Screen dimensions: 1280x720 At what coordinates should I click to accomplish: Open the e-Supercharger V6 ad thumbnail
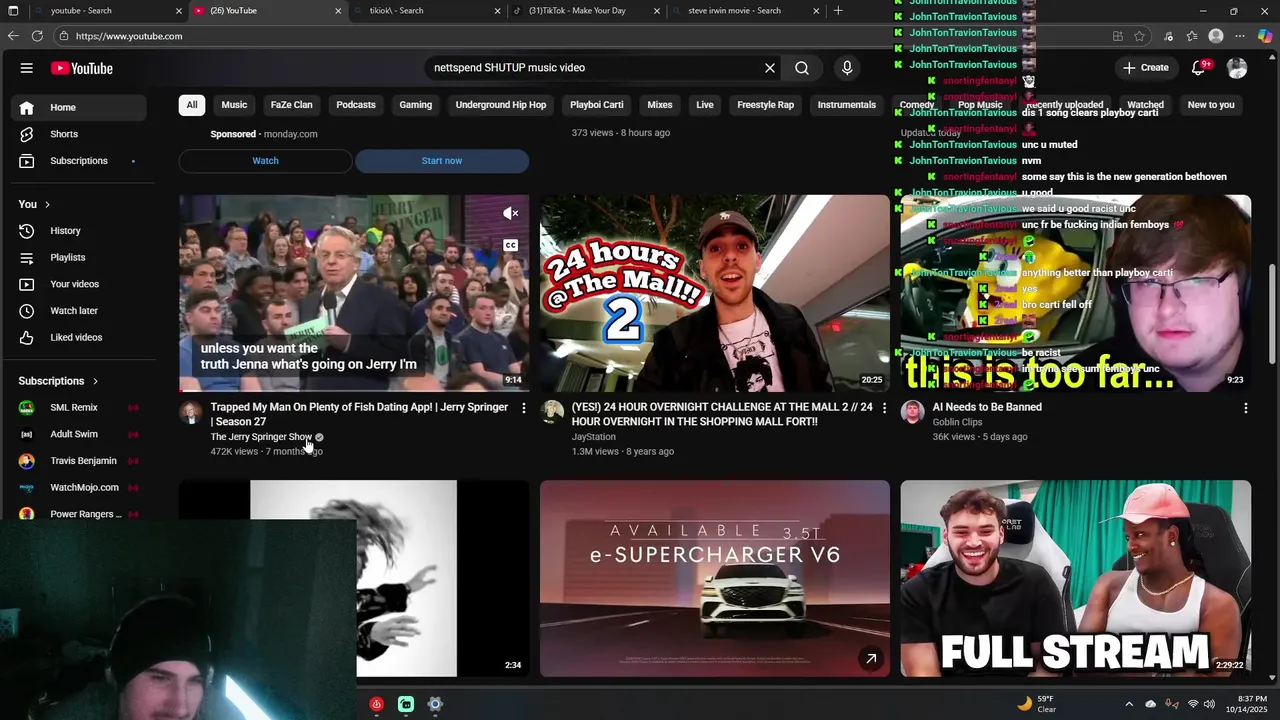tap(715, 578)
